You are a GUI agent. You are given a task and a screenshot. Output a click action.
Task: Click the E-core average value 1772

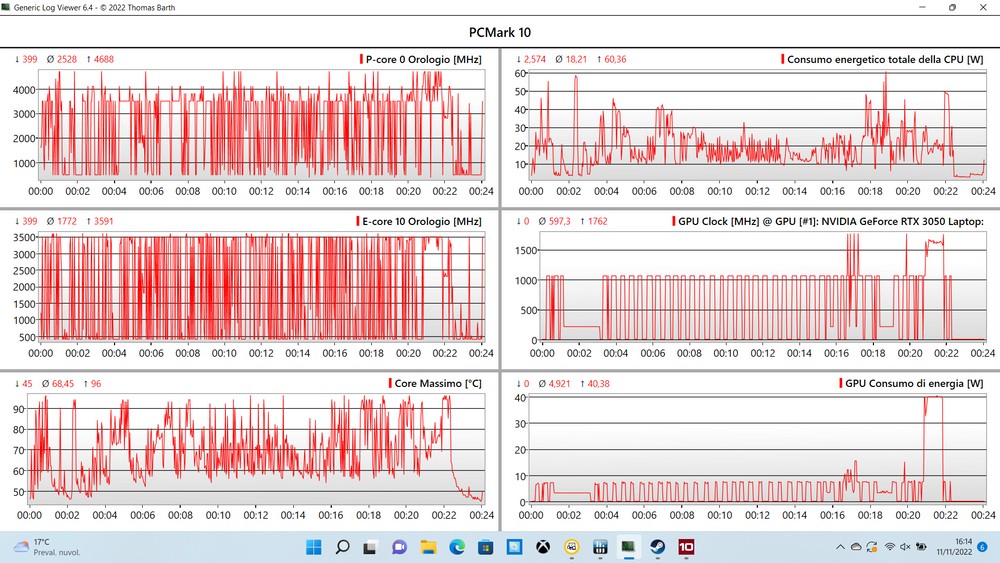click(x=66, y=221)
